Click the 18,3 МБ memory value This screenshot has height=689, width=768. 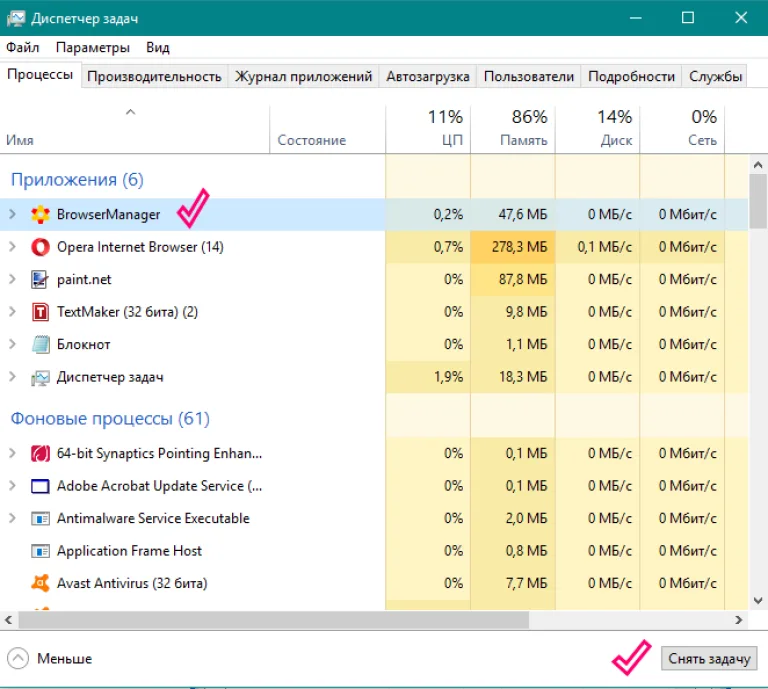click(x=523, y=377)
